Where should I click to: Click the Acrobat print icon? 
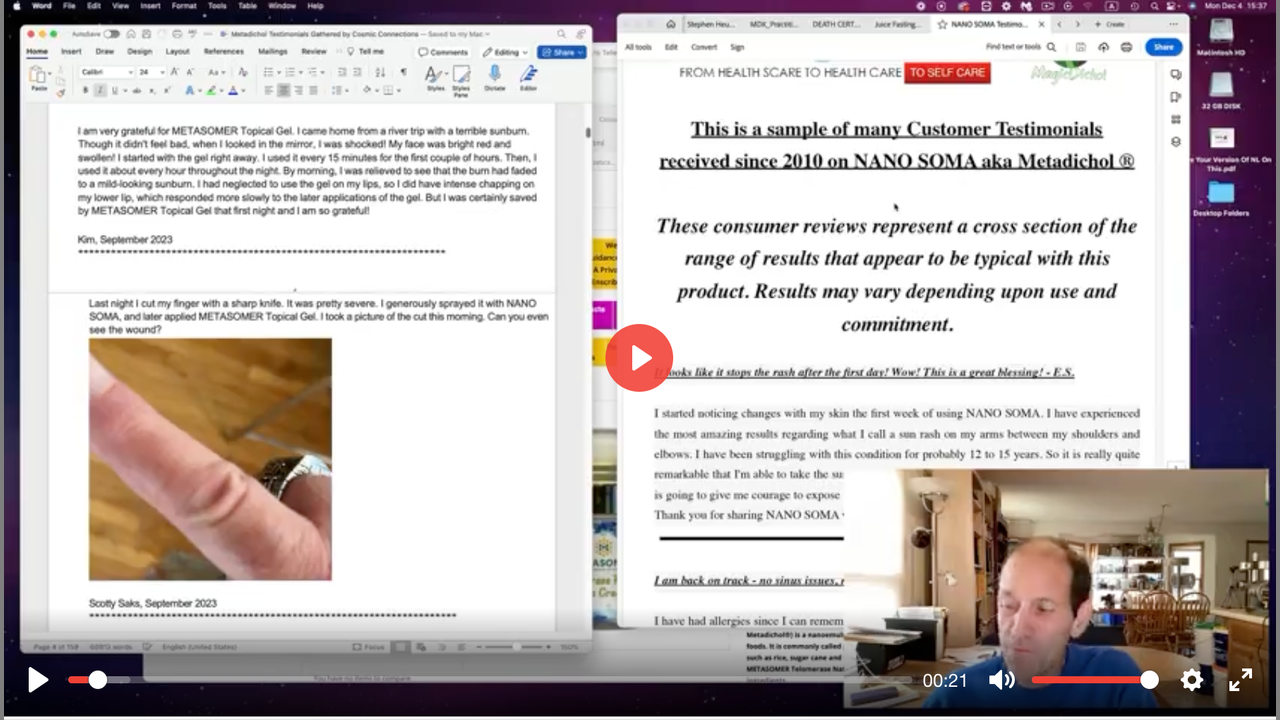[x=1126, y=47]
